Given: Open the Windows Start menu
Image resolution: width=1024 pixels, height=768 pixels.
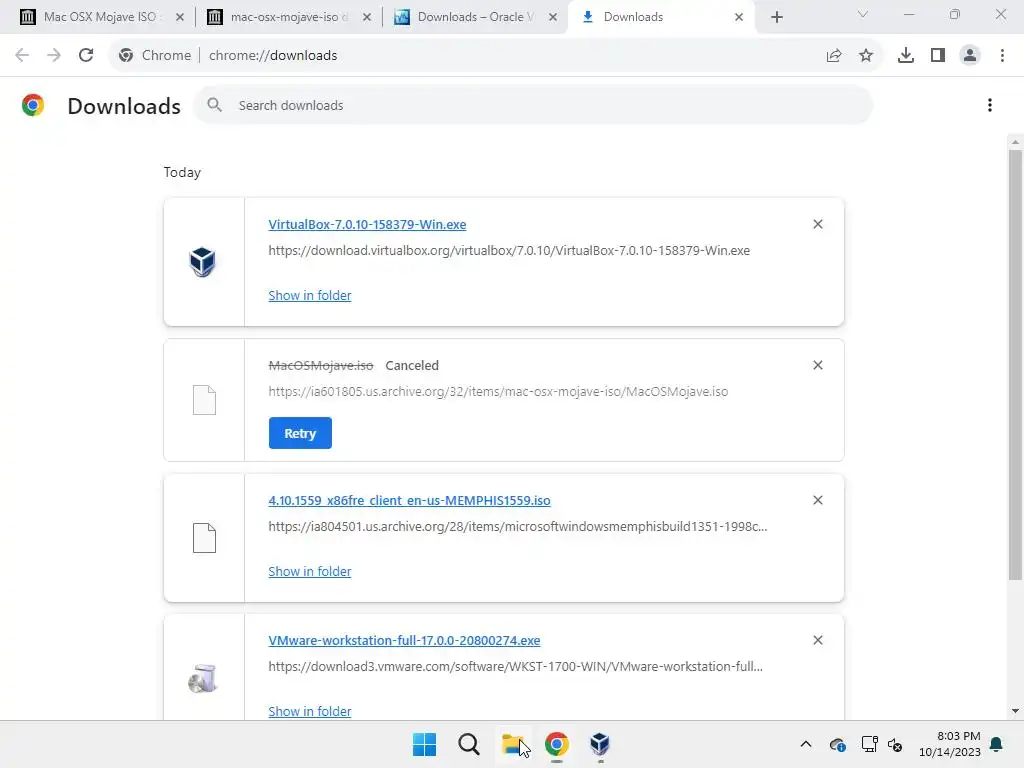Looking at the screenshot, I should 424,744.
